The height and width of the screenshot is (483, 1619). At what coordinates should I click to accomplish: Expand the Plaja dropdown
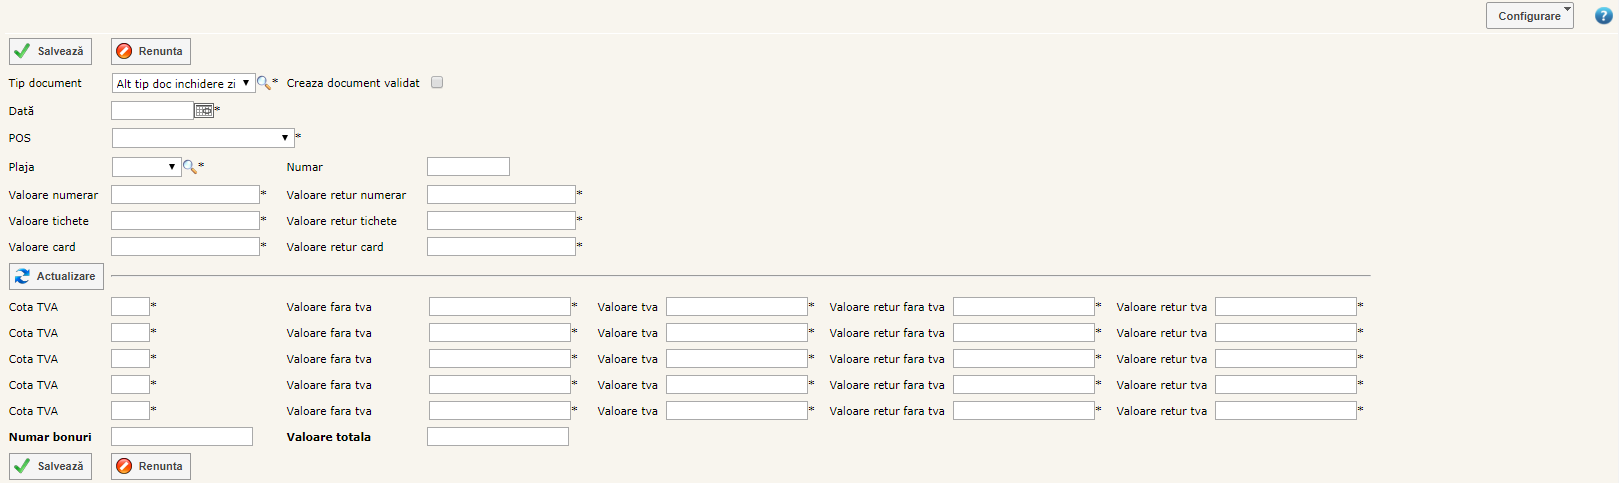[x=146, y=167]
